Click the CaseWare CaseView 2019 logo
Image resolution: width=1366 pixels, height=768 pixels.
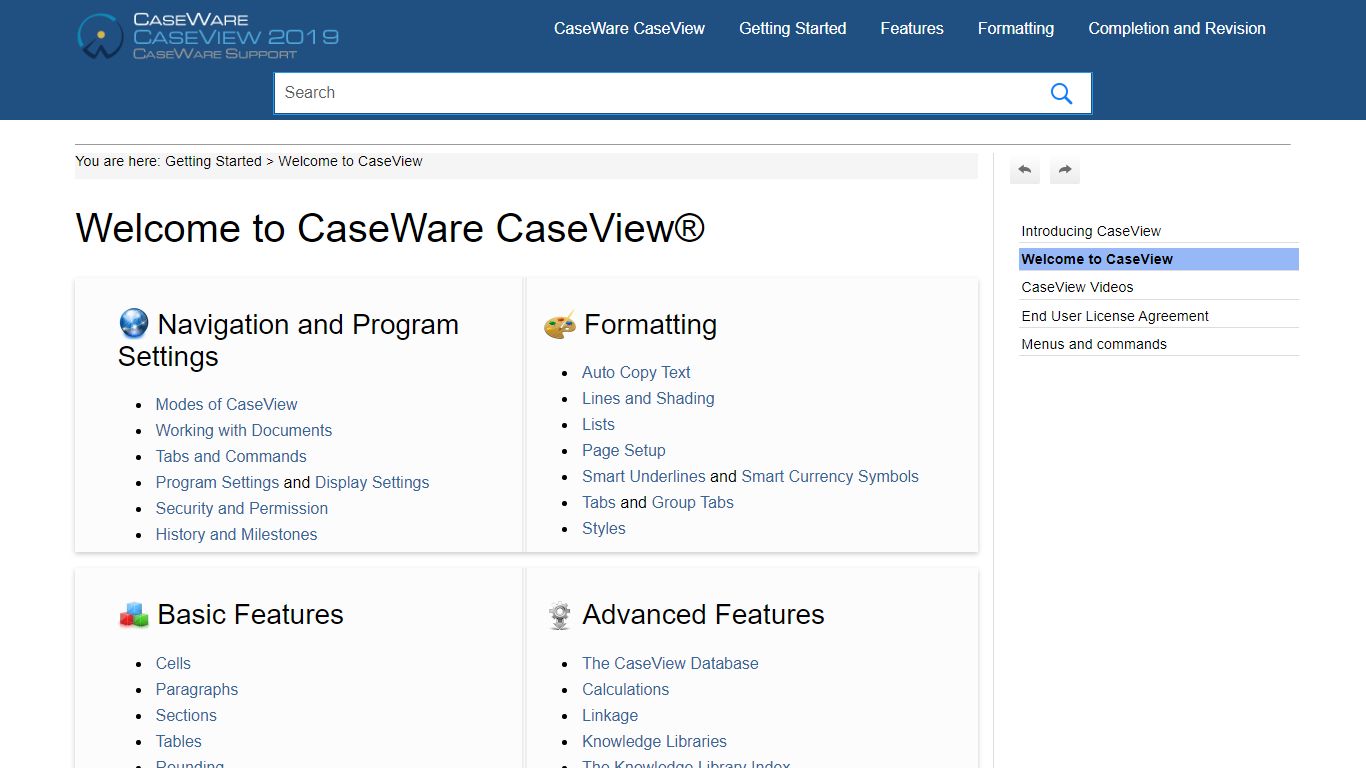(x=208, y=36)
